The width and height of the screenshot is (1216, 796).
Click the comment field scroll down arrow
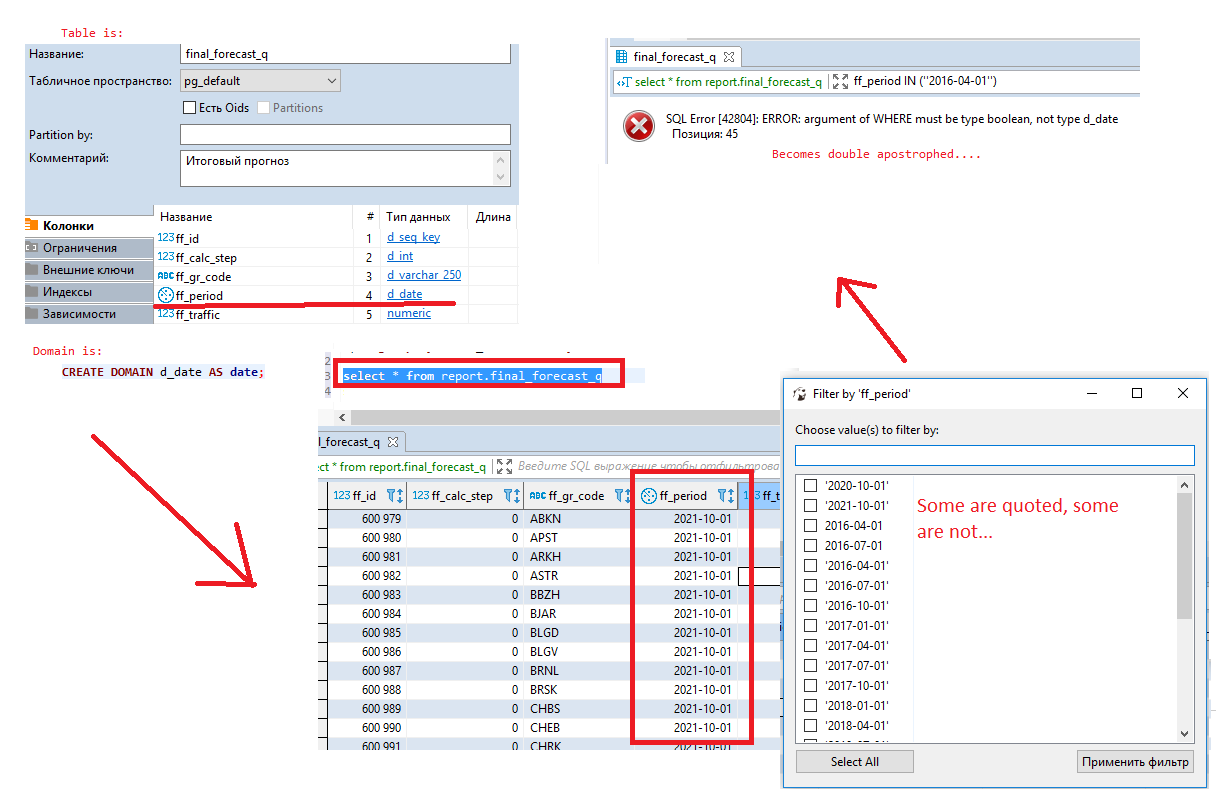coord(502,178)
